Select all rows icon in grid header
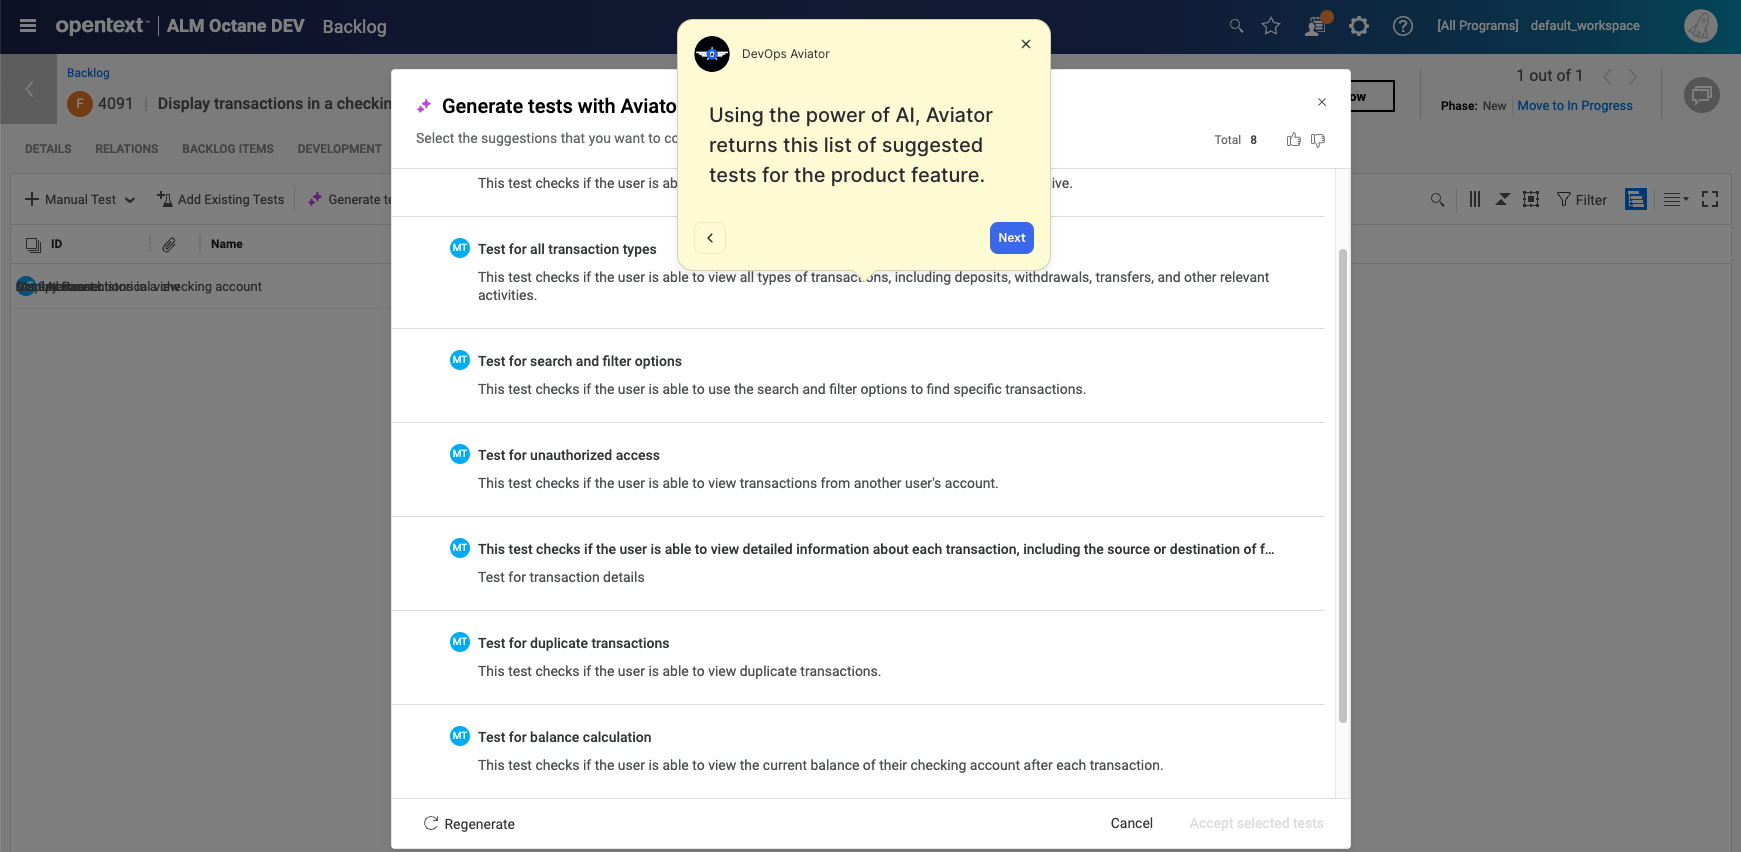 tap(33, 244)
